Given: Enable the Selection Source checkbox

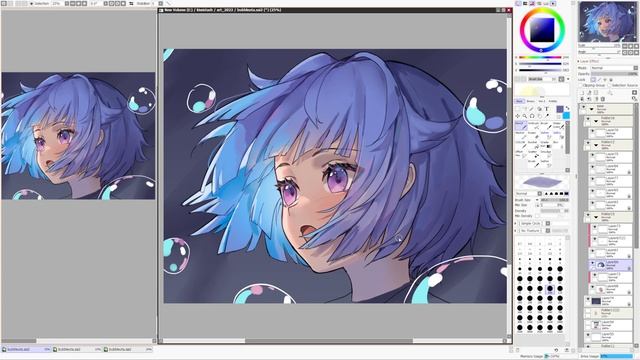Looking at the screenshot, I should tap(609, 85).
